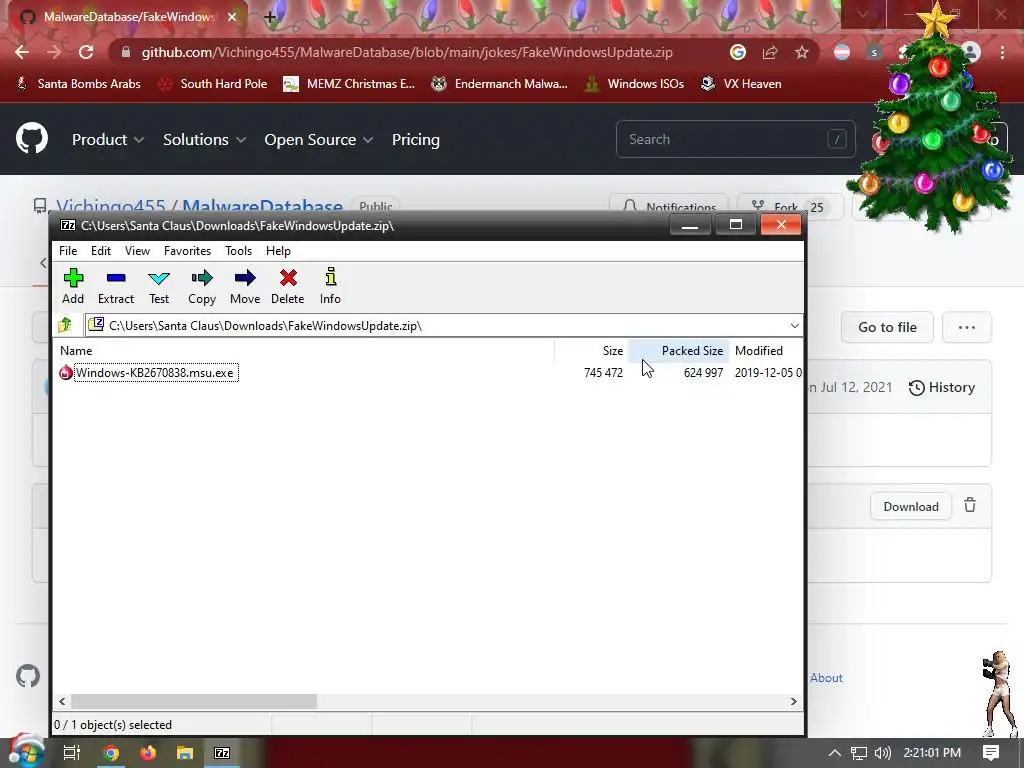
Task: Click the GitHub logo in page header
Action: (x=32, y=138)
